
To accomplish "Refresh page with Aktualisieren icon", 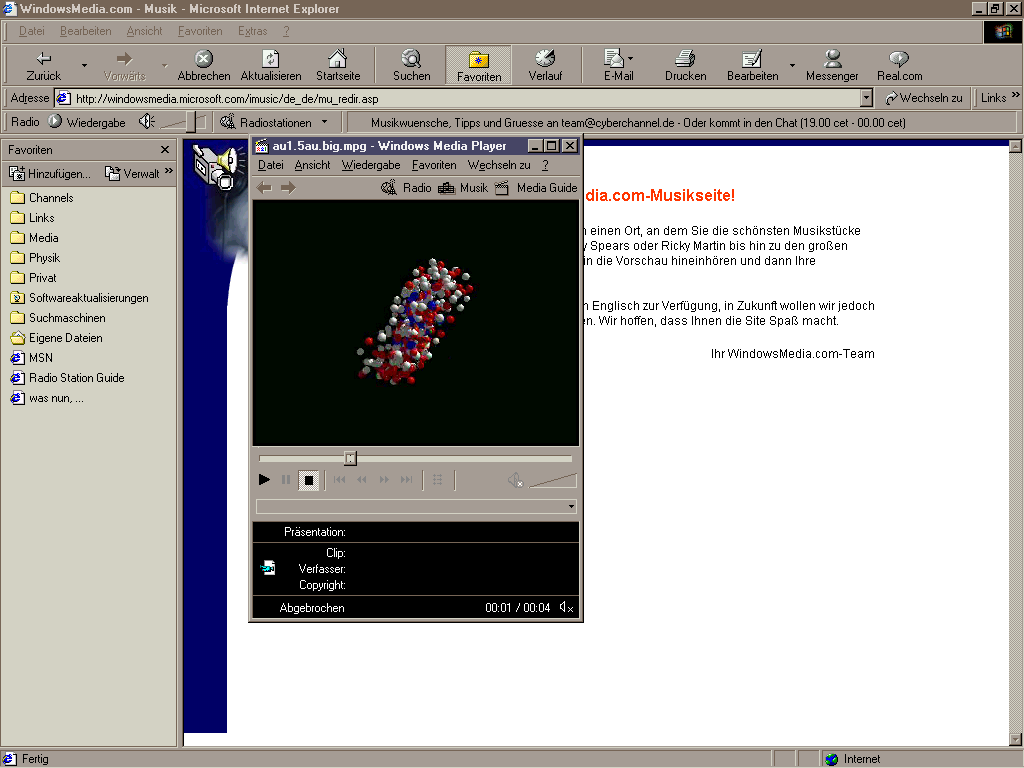I will pyautogui.click(x=270, y=65).
